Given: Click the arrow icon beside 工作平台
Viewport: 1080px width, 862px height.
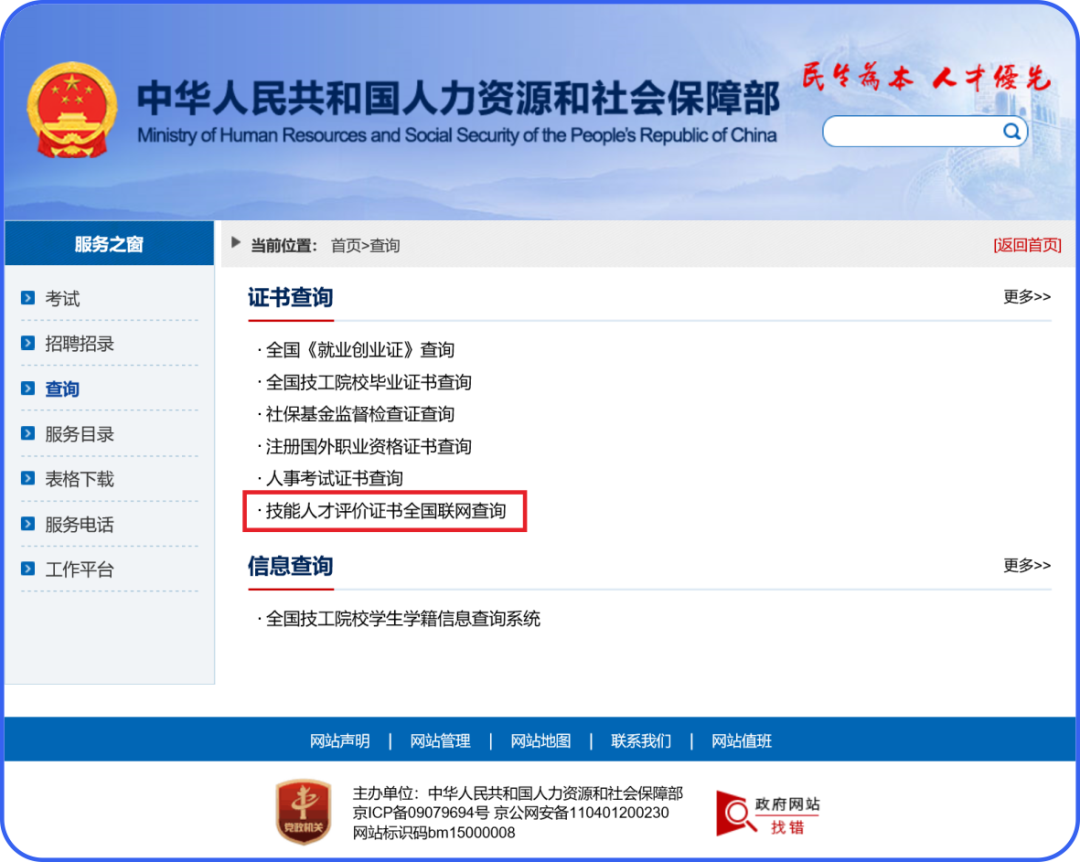Looking at the screenshot, I should [28, 568].
